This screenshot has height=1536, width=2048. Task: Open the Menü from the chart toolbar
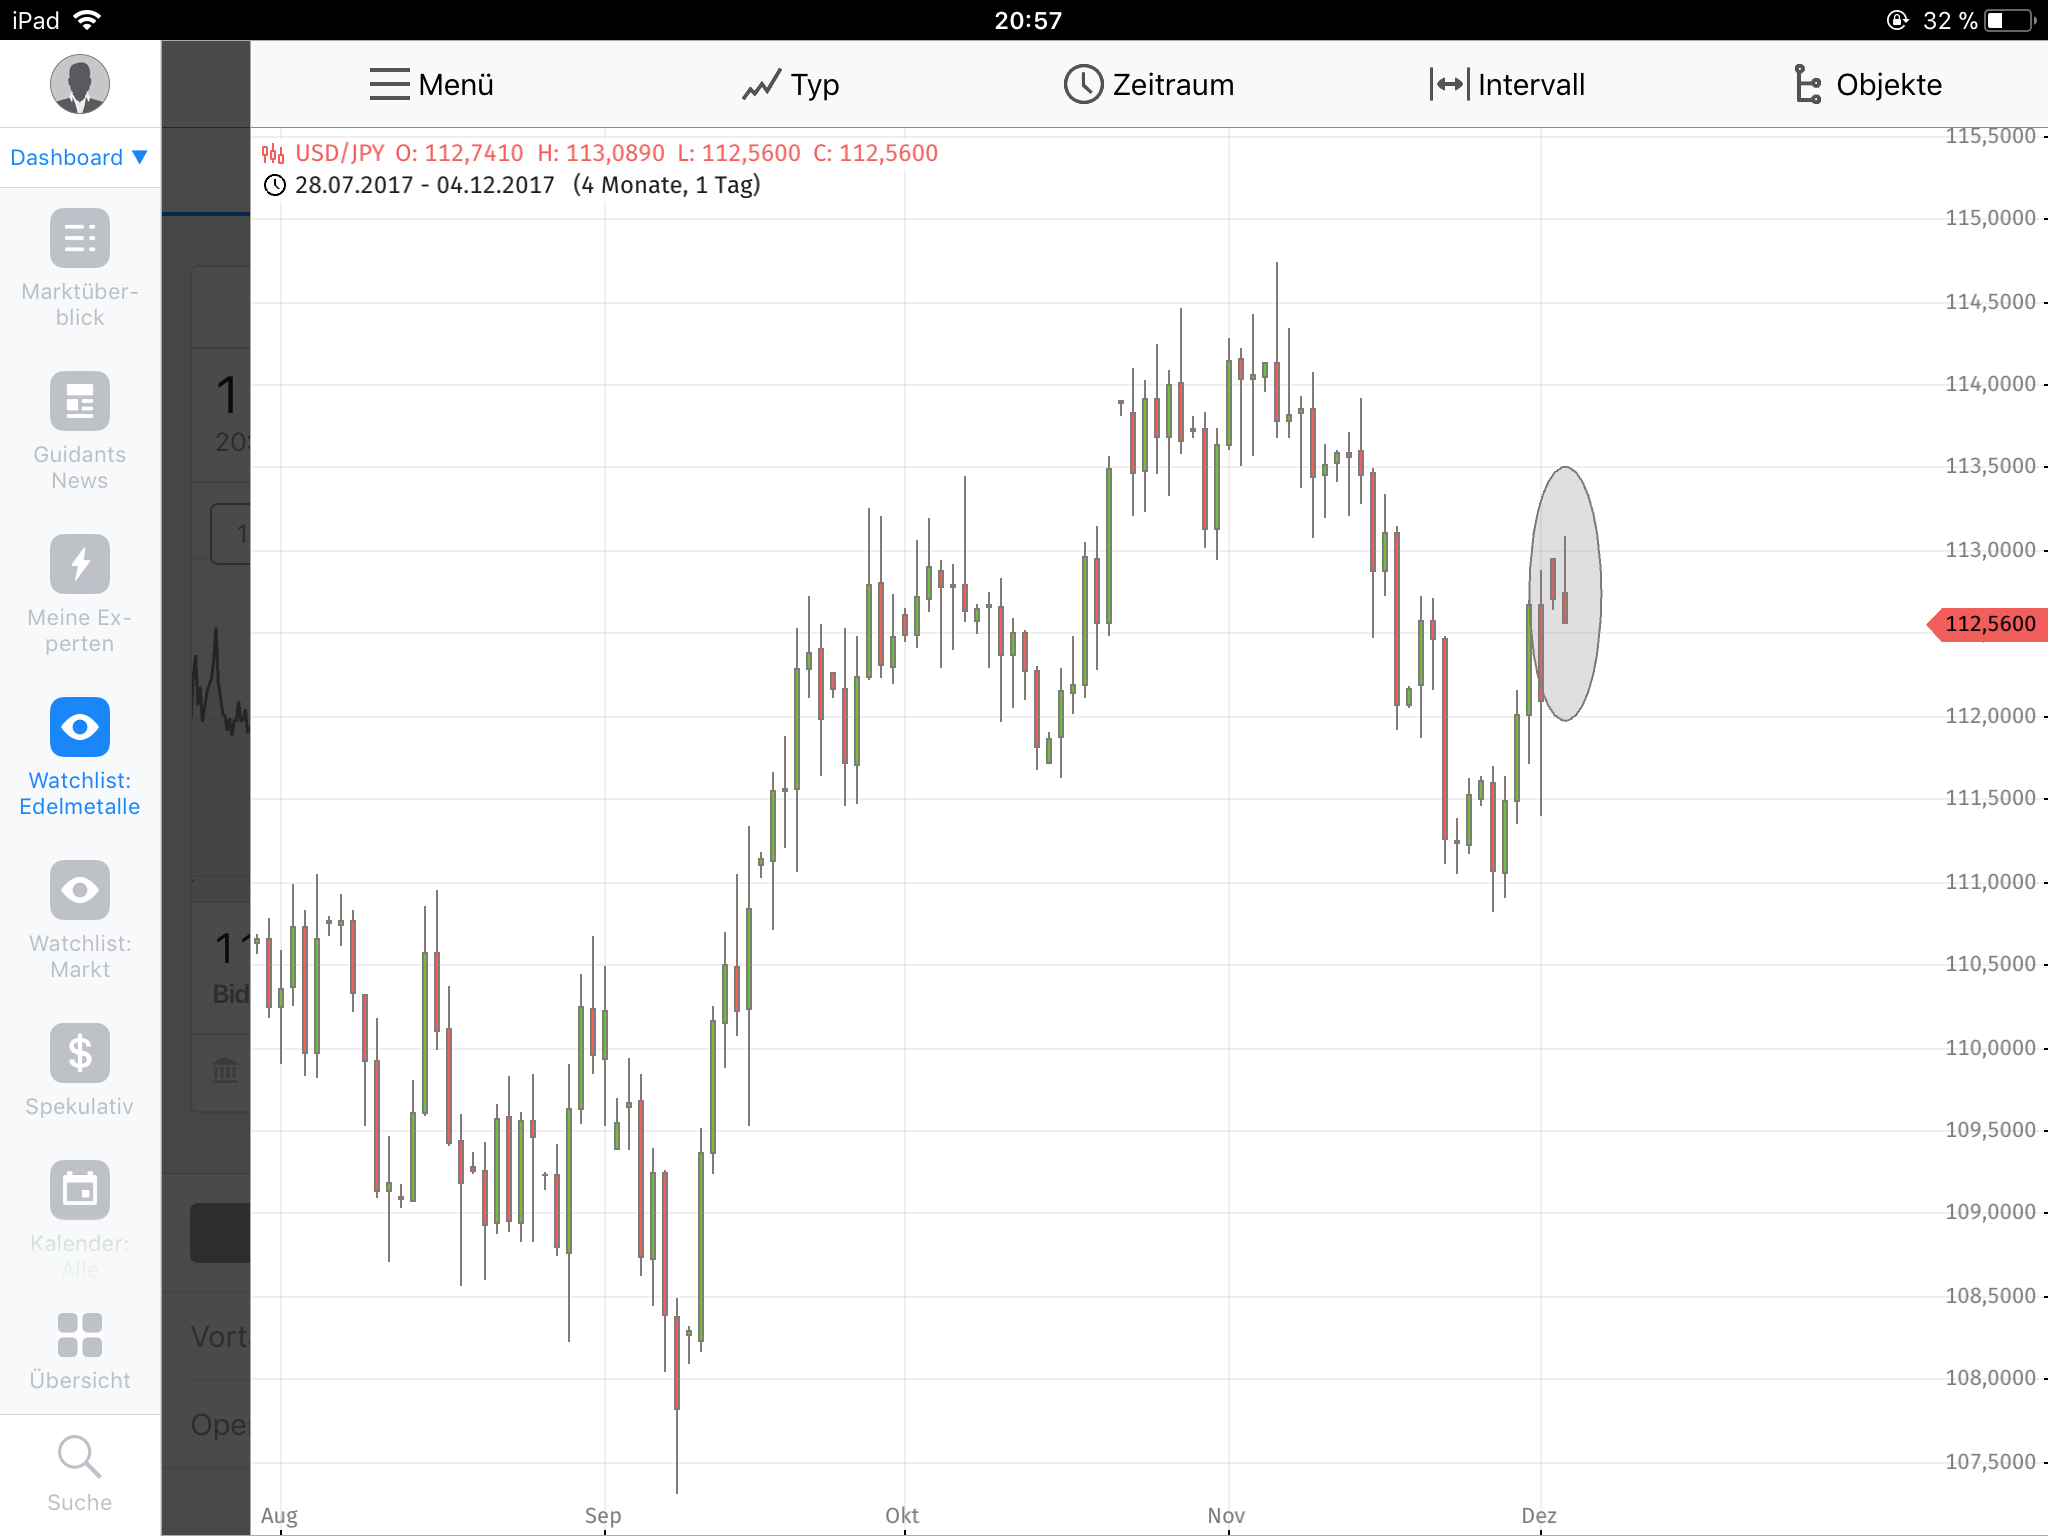click(429, 85)
